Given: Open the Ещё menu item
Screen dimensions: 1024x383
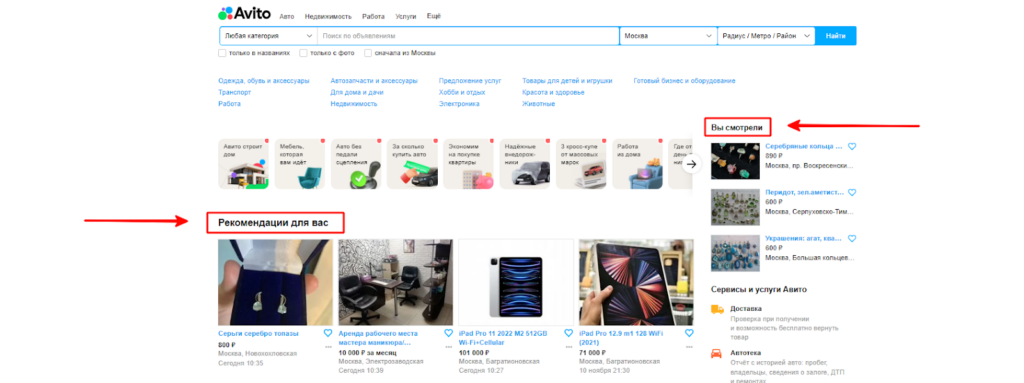Looking at the screenshot, I should [x=434, y=16].
